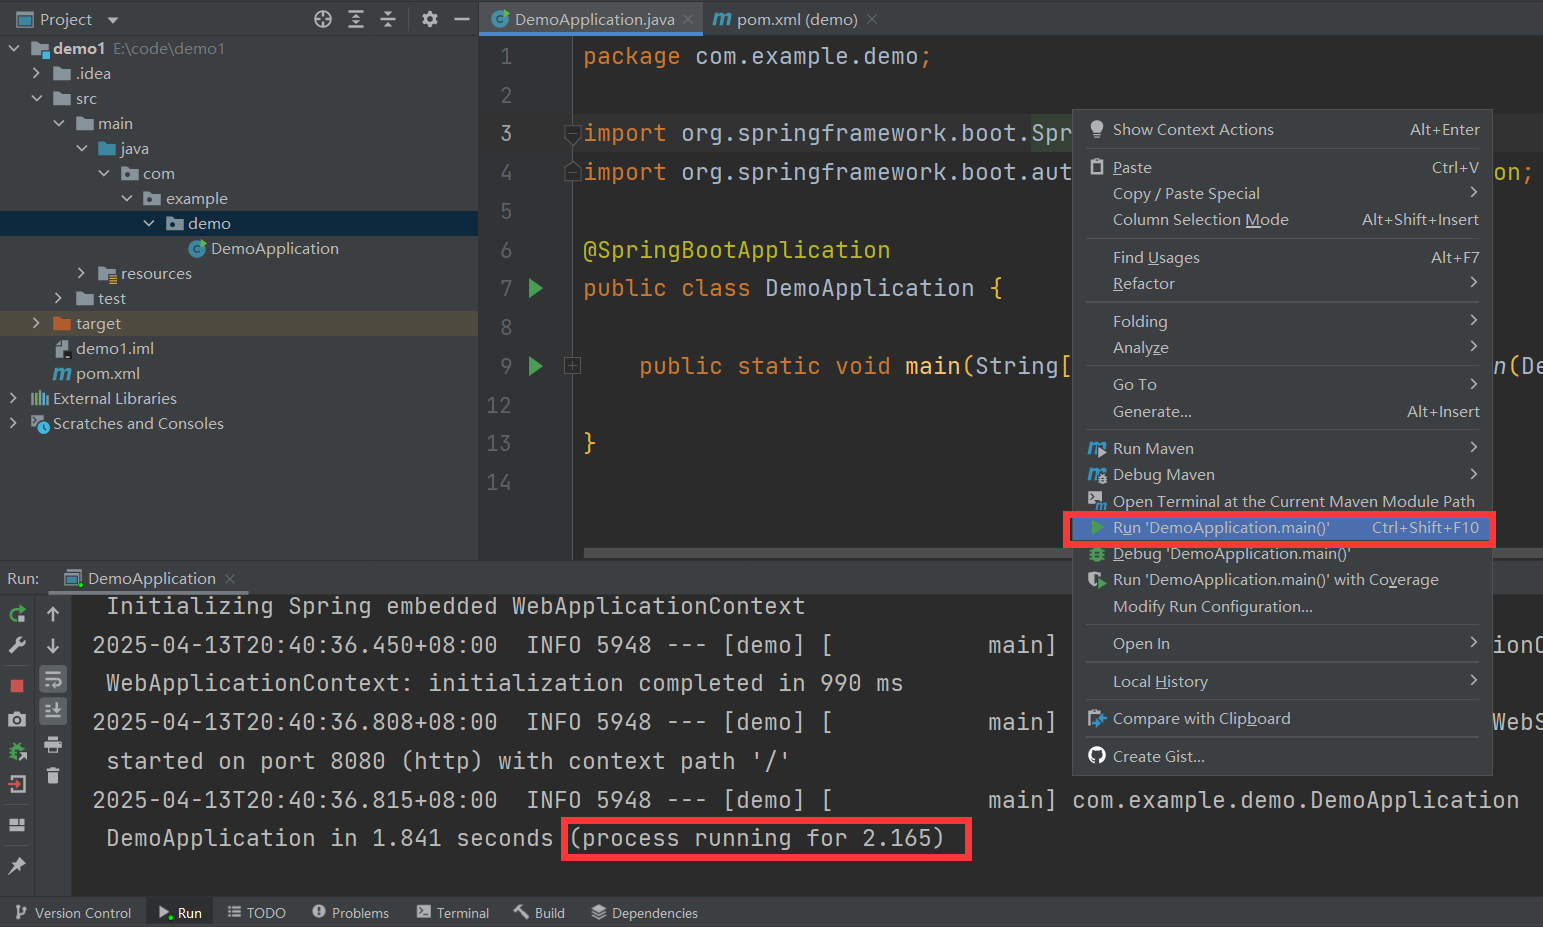Click the print icon in Run console
The height and width of the screenshot is (927, 1543).
53,745
